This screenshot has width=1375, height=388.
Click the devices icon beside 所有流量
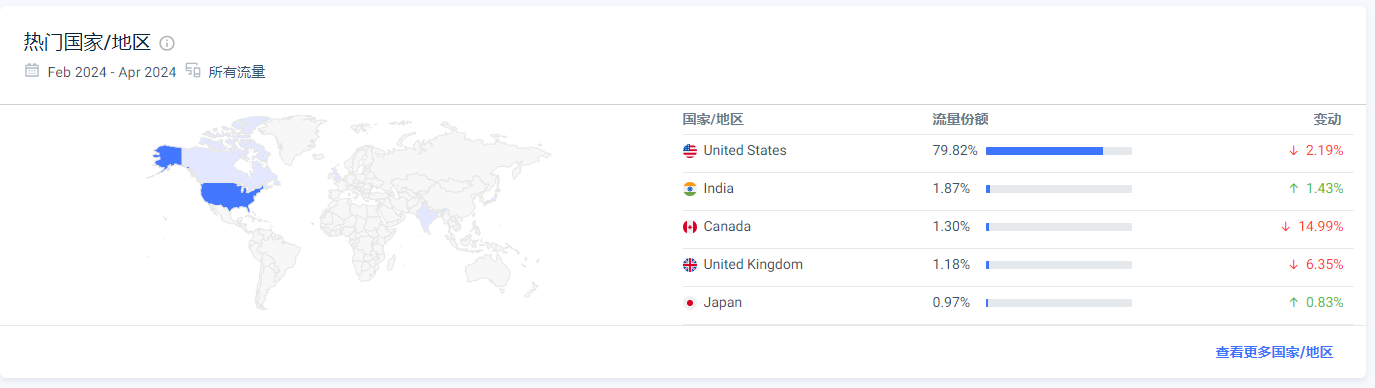193,71
